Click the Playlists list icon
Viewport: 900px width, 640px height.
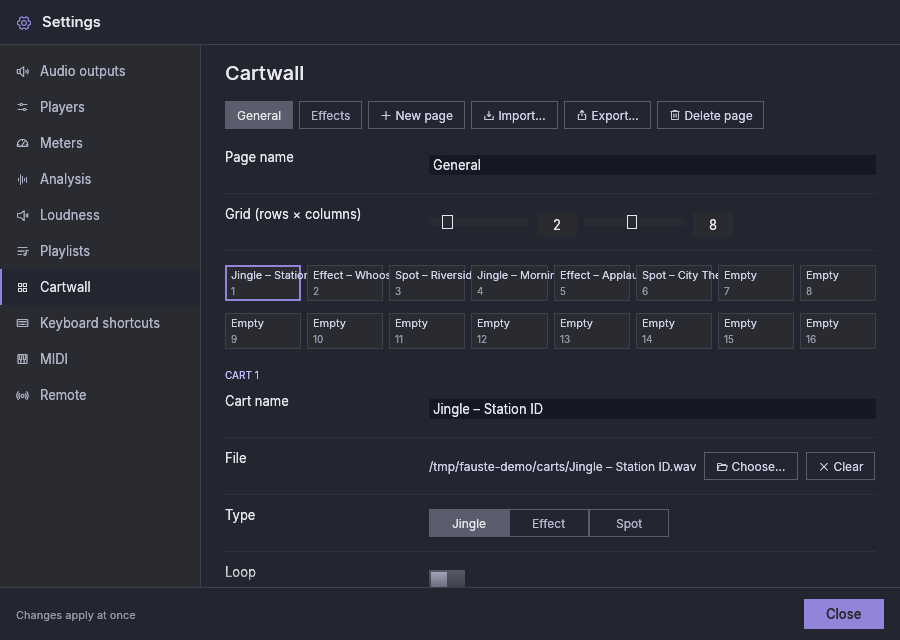pos(22,251)
